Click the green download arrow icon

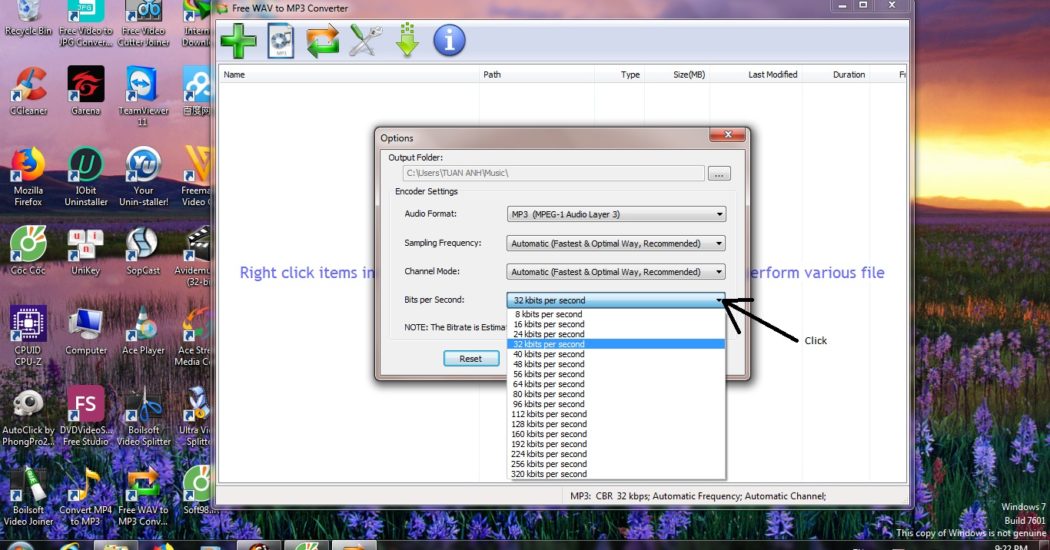pos(407,40)
